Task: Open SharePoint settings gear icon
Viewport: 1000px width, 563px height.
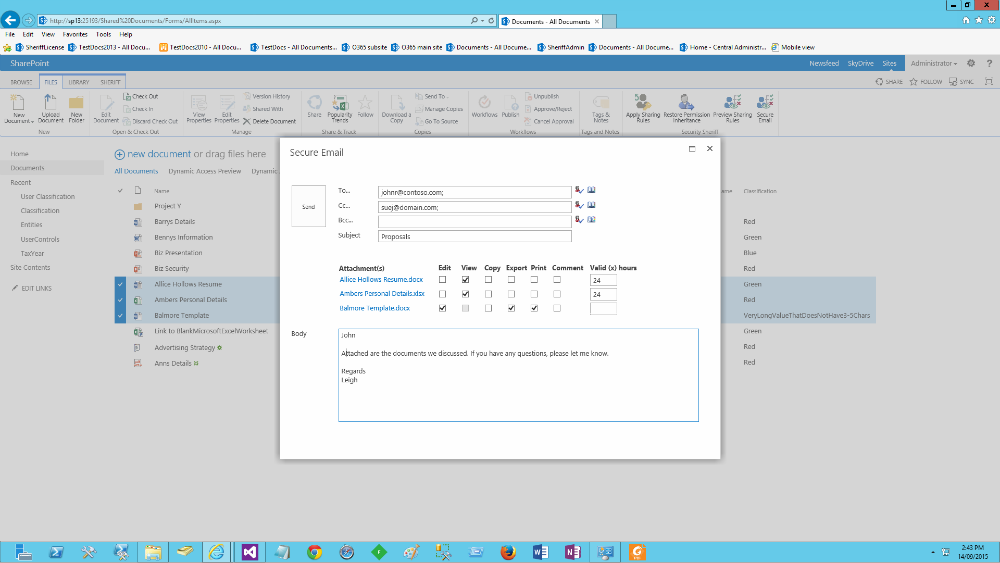Action: (x=971, y=63)
